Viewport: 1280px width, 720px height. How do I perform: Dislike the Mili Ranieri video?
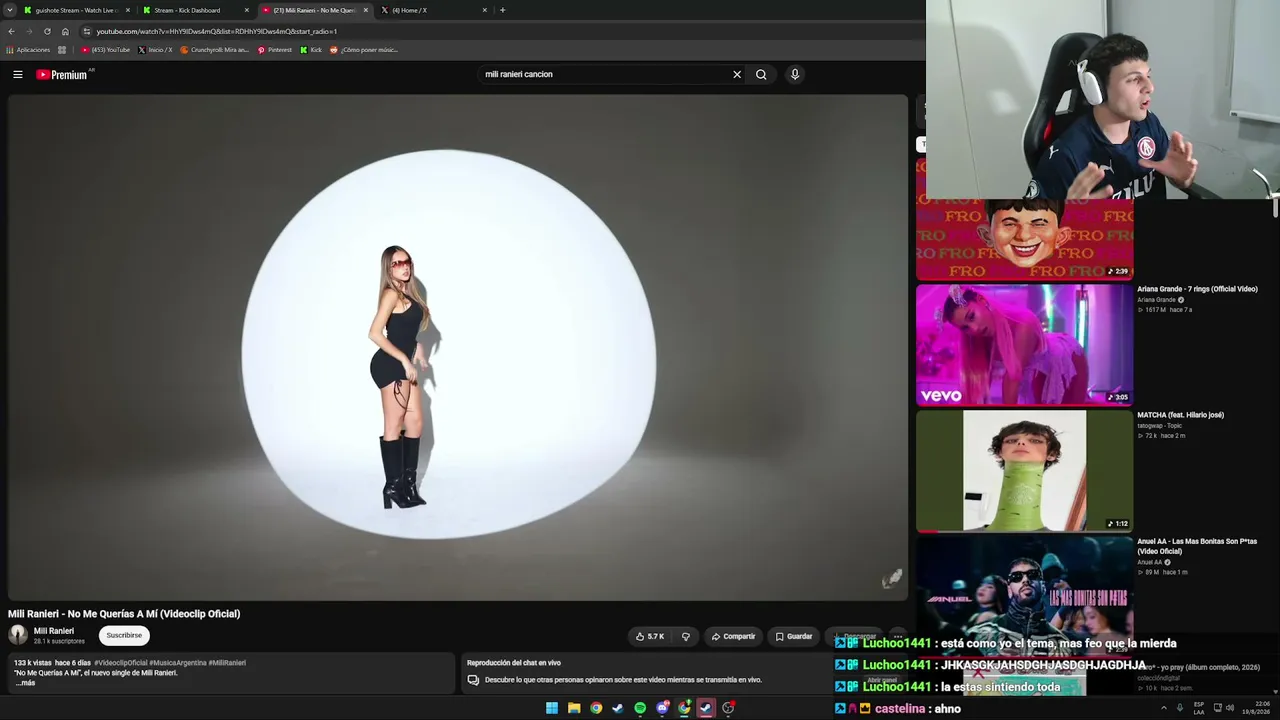coord(686,636)
